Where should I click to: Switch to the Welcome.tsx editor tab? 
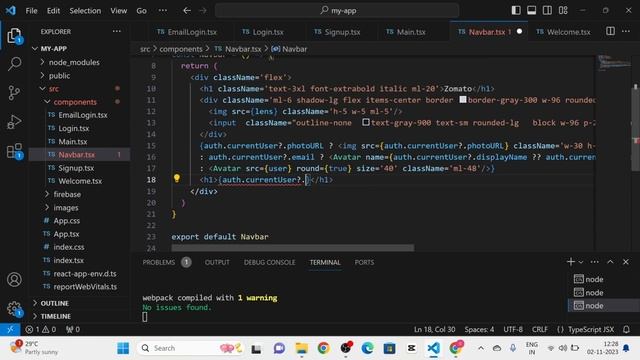click(x=563, y=32)
